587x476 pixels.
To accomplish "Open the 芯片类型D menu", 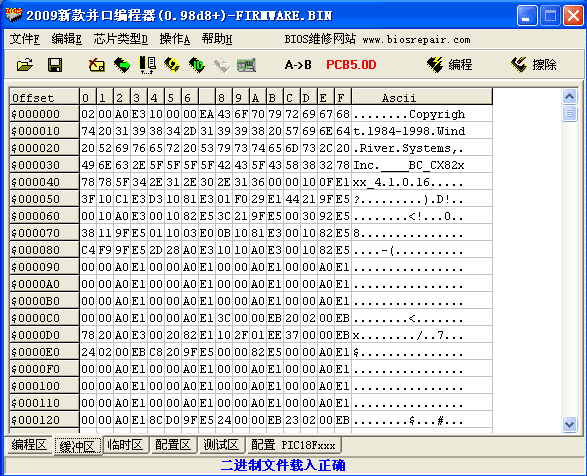I will tap(121, 39).
